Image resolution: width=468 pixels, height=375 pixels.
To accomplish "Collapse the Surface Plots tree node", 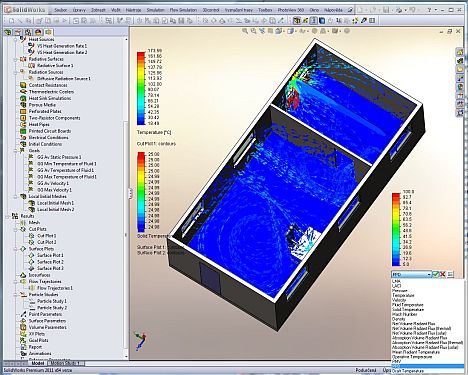I will (x=16, y=249).
